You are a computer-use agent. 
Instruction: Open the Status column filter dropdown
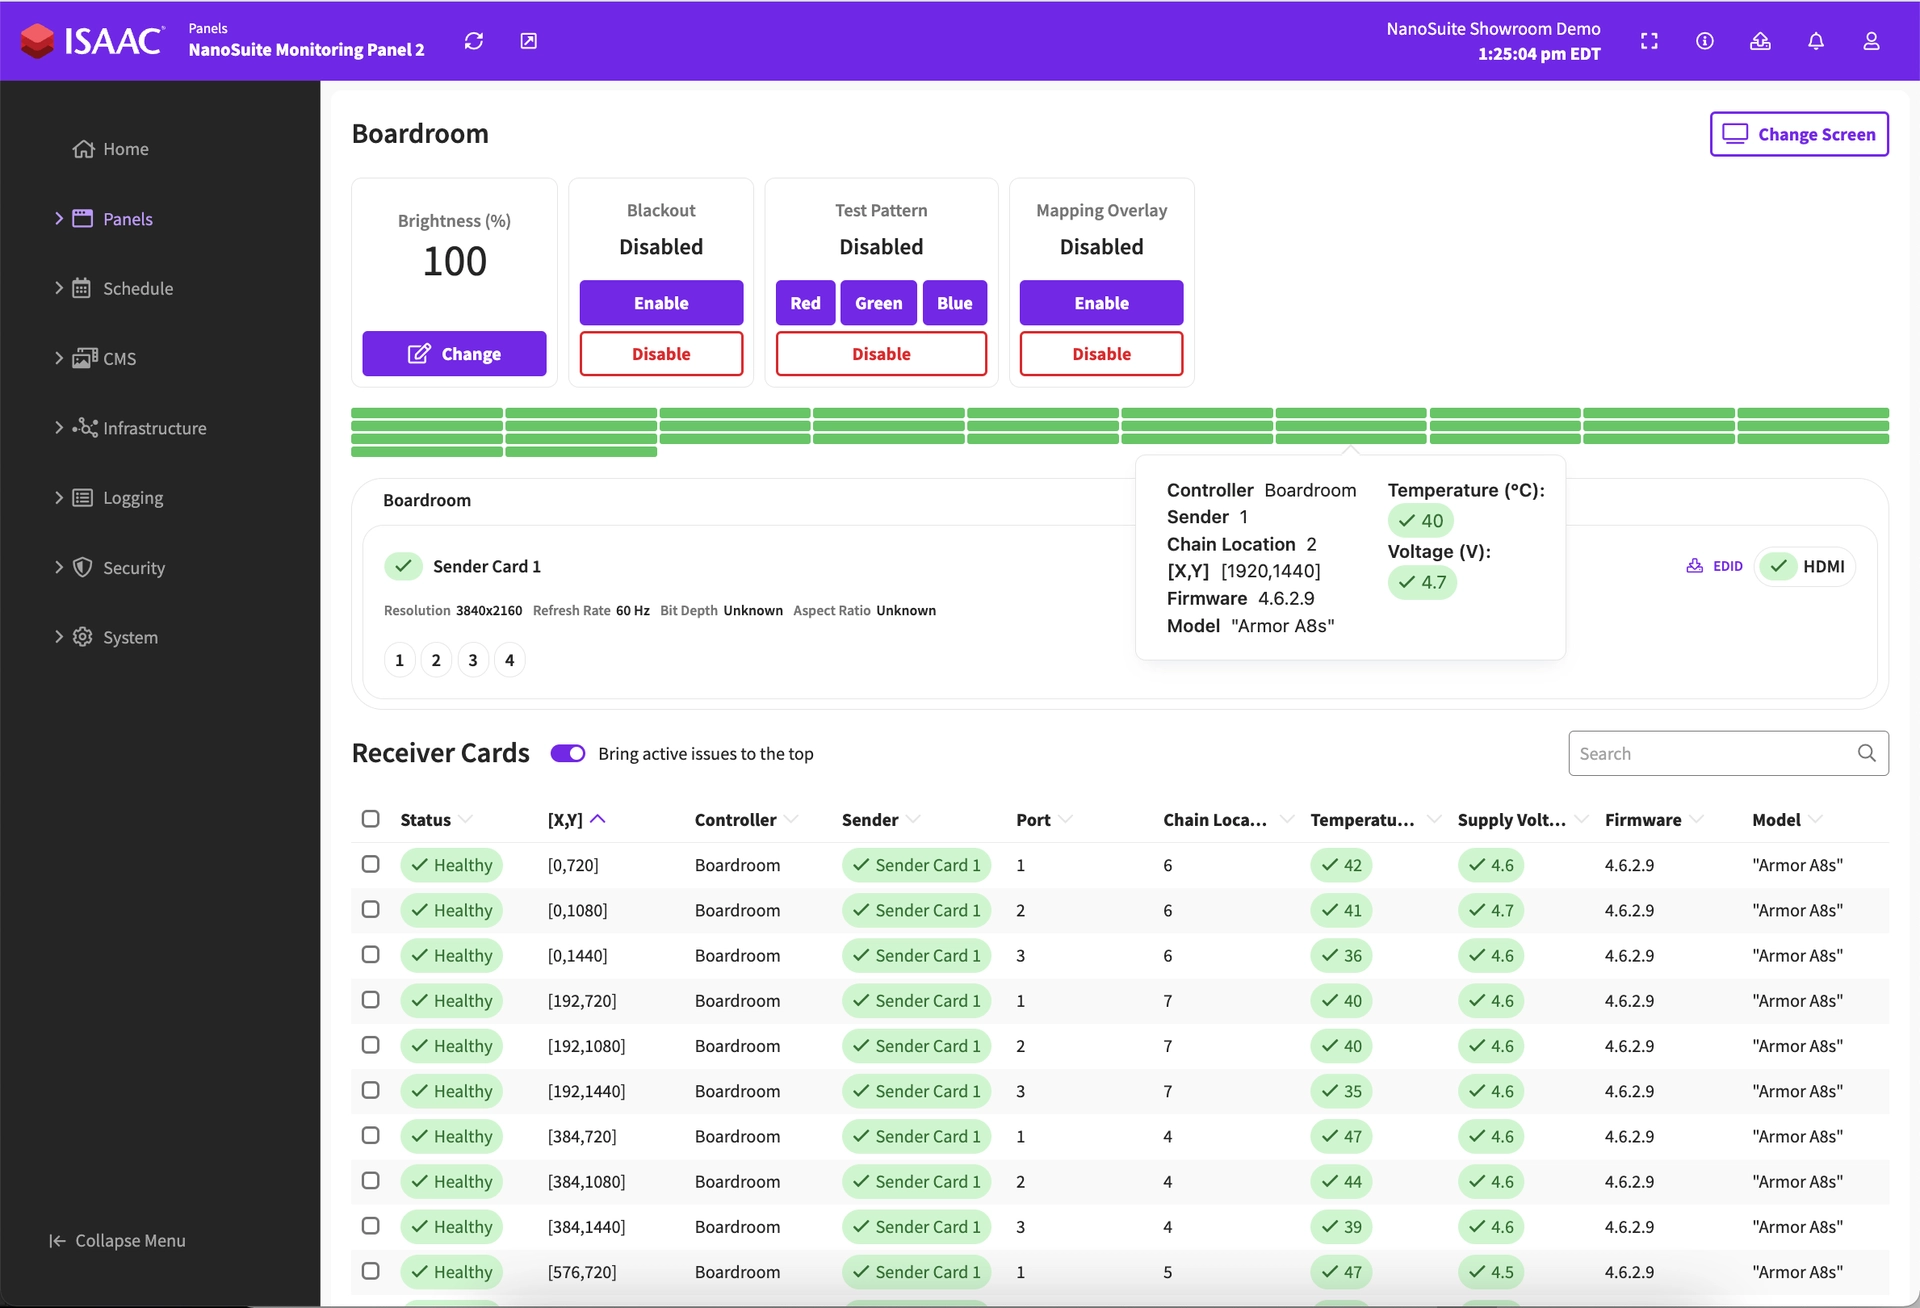466,819
